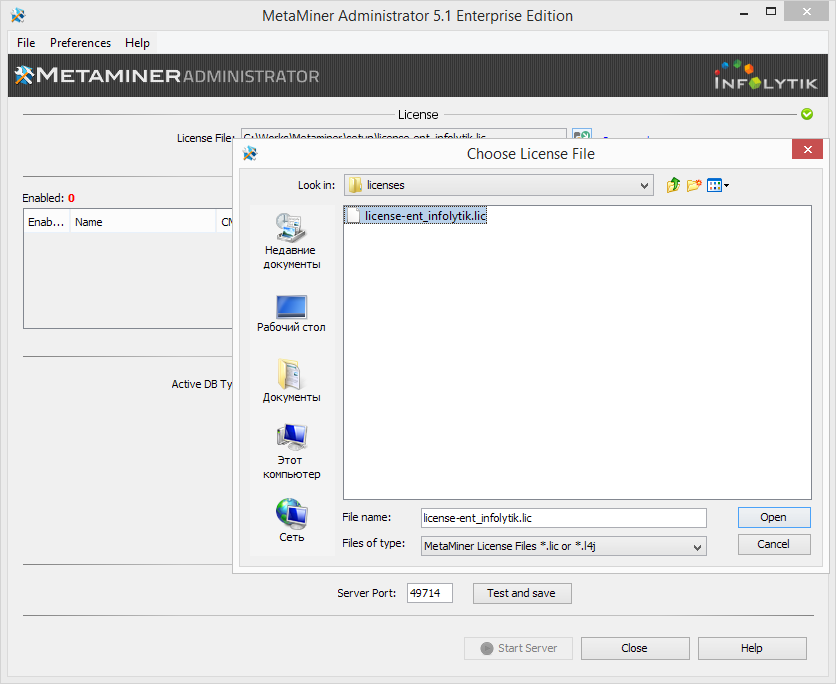This screenshot has width=836, height=684.
Task: Click the License File path field
Action: (x=404, y=134)
